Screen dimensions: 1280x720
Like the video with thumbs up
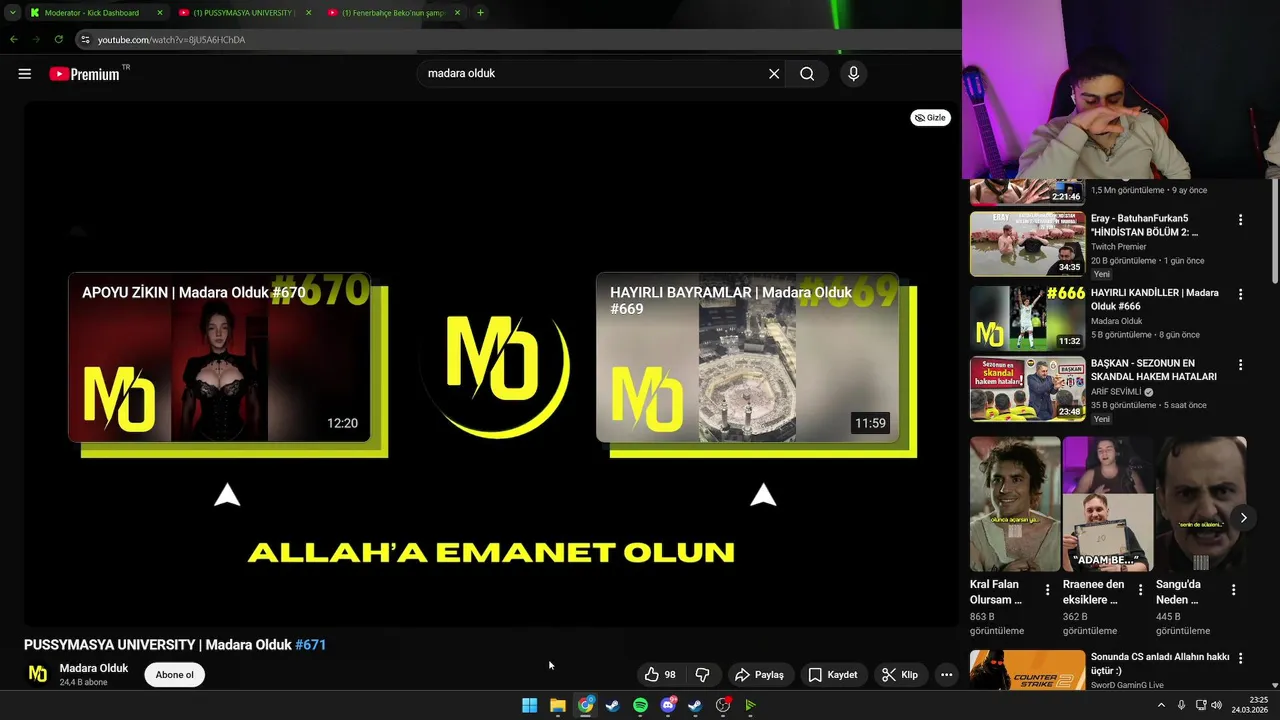(660, 675)
